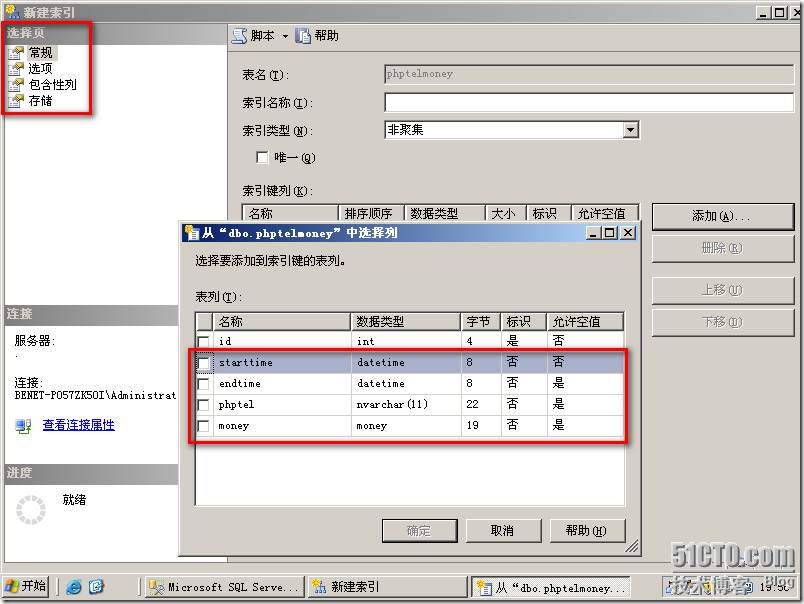Click the 标识 column header in dialog

524,322
